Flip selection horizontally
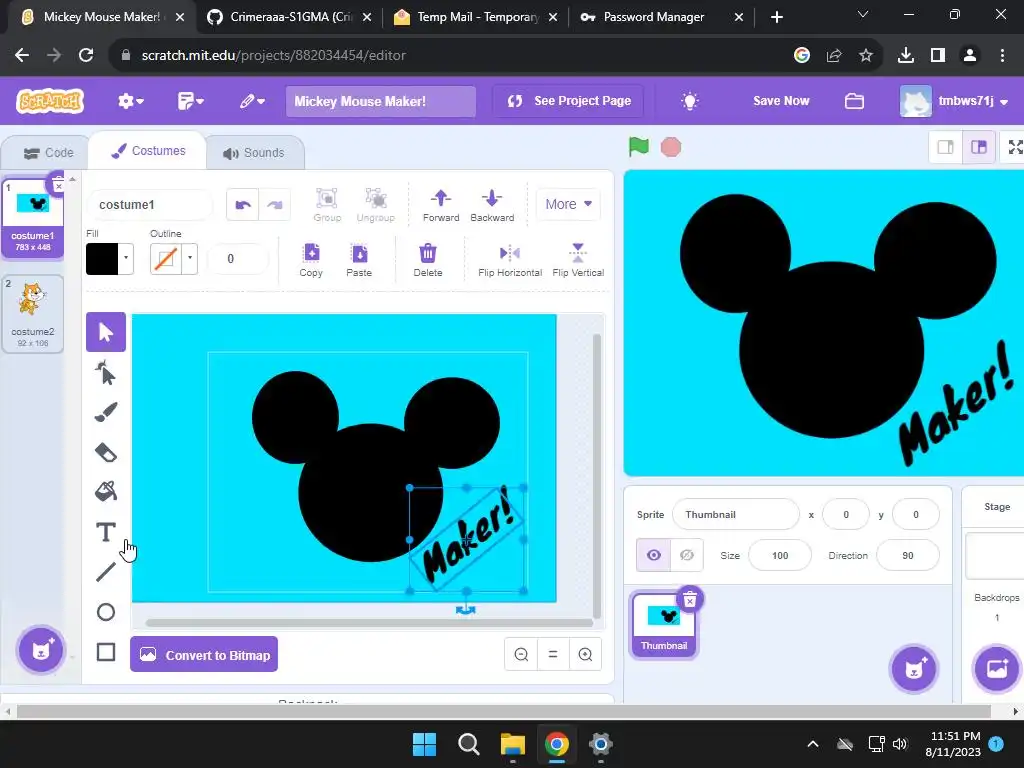1024x768 pixels. tap(510, 260)
